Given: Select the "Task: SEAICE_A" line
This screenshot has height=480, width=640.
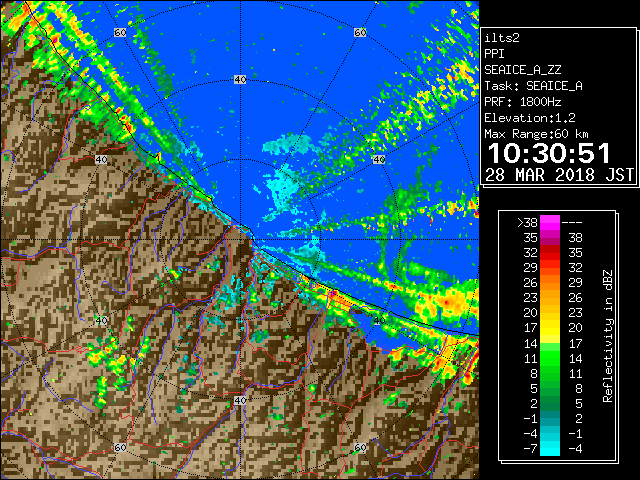Looking at the screenshot, I should point(533,86).
